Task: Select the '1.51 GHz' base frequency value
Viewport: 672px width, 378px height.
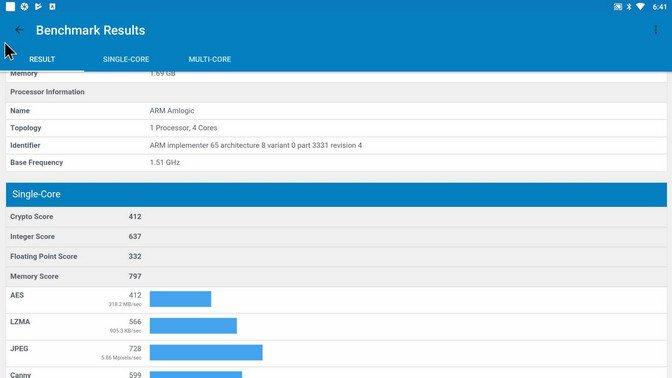Action: (x=165, y=162)
